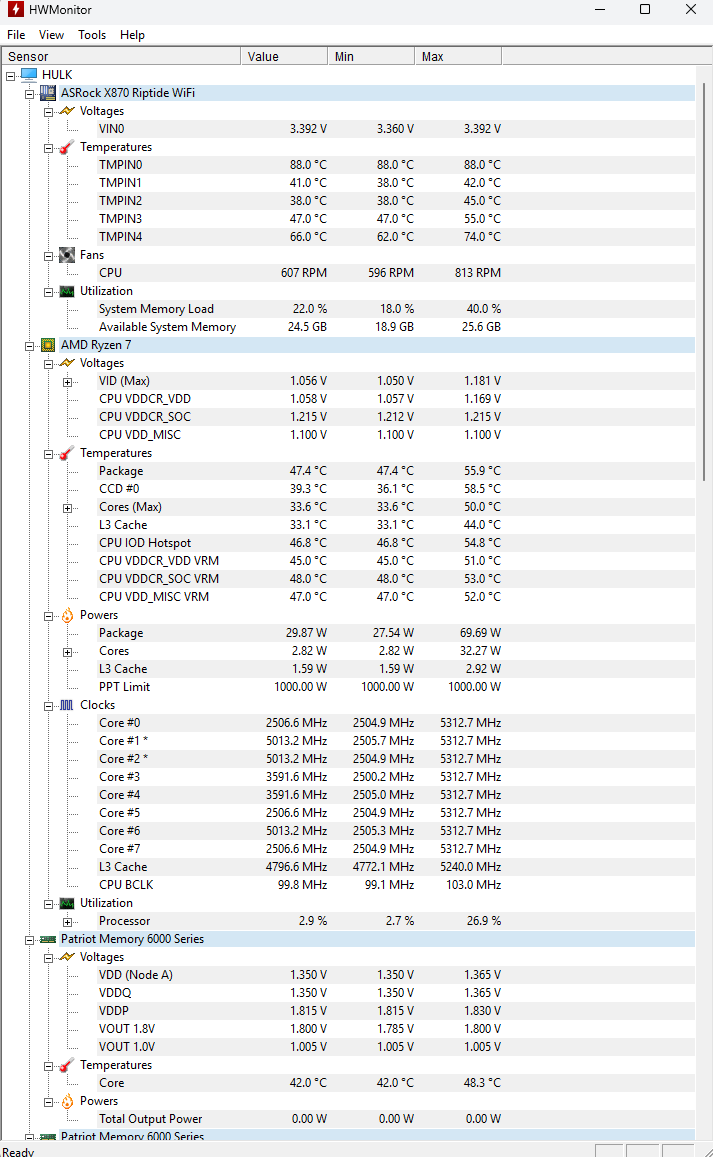
Task: Click the HULK computer icon
Action: 29,75
